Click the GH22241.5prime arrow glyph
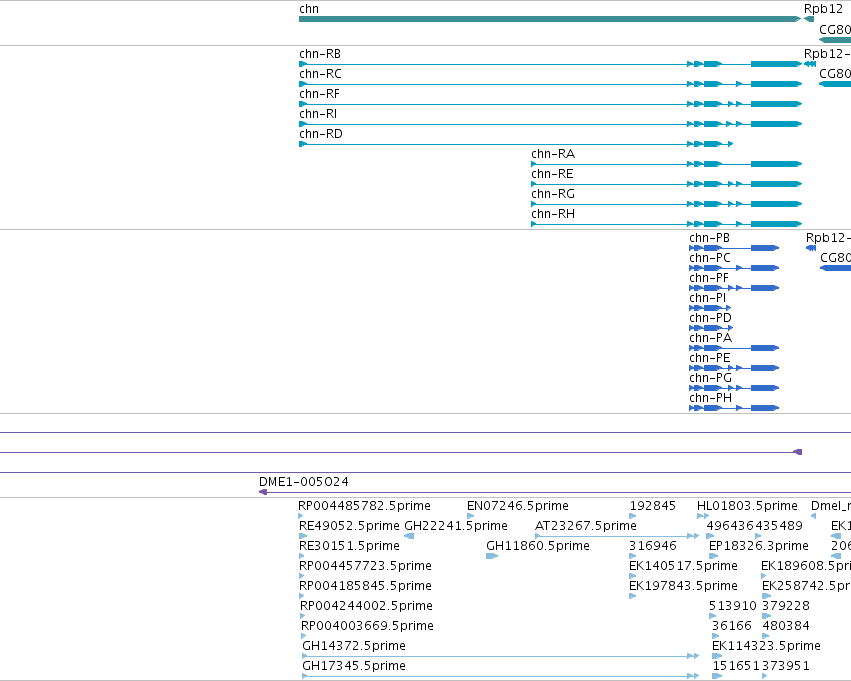851x681 pixels. pos(409,536)
